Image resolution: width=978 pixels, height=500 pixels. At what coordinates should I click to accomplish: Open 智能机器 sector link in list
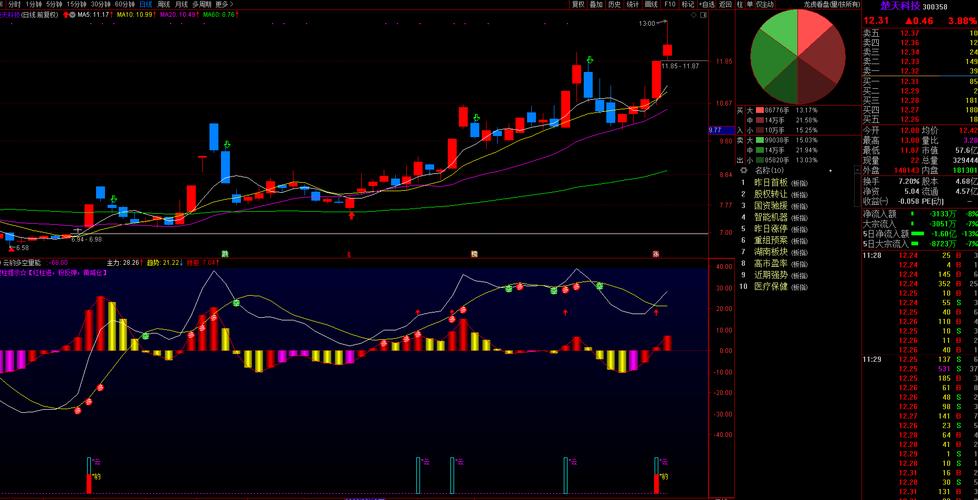pos(771,216)
